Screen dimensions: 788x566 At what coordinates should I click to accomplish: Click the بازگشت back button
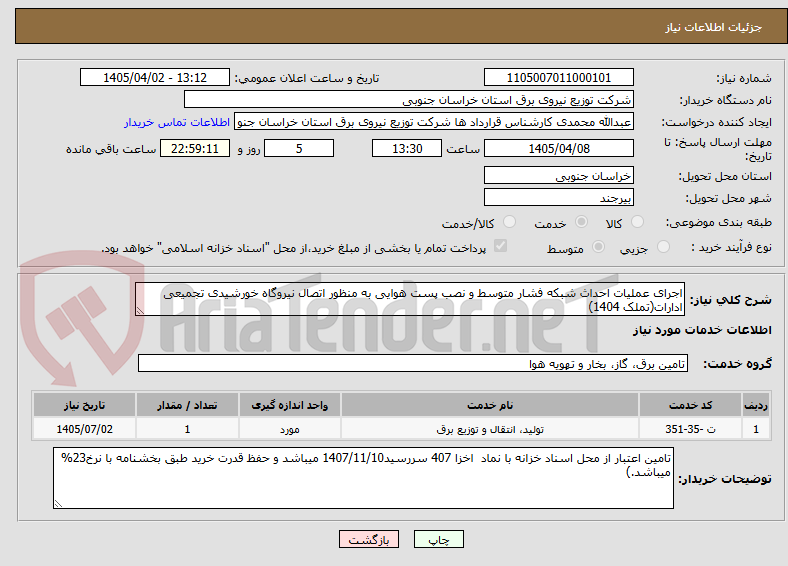369,539
